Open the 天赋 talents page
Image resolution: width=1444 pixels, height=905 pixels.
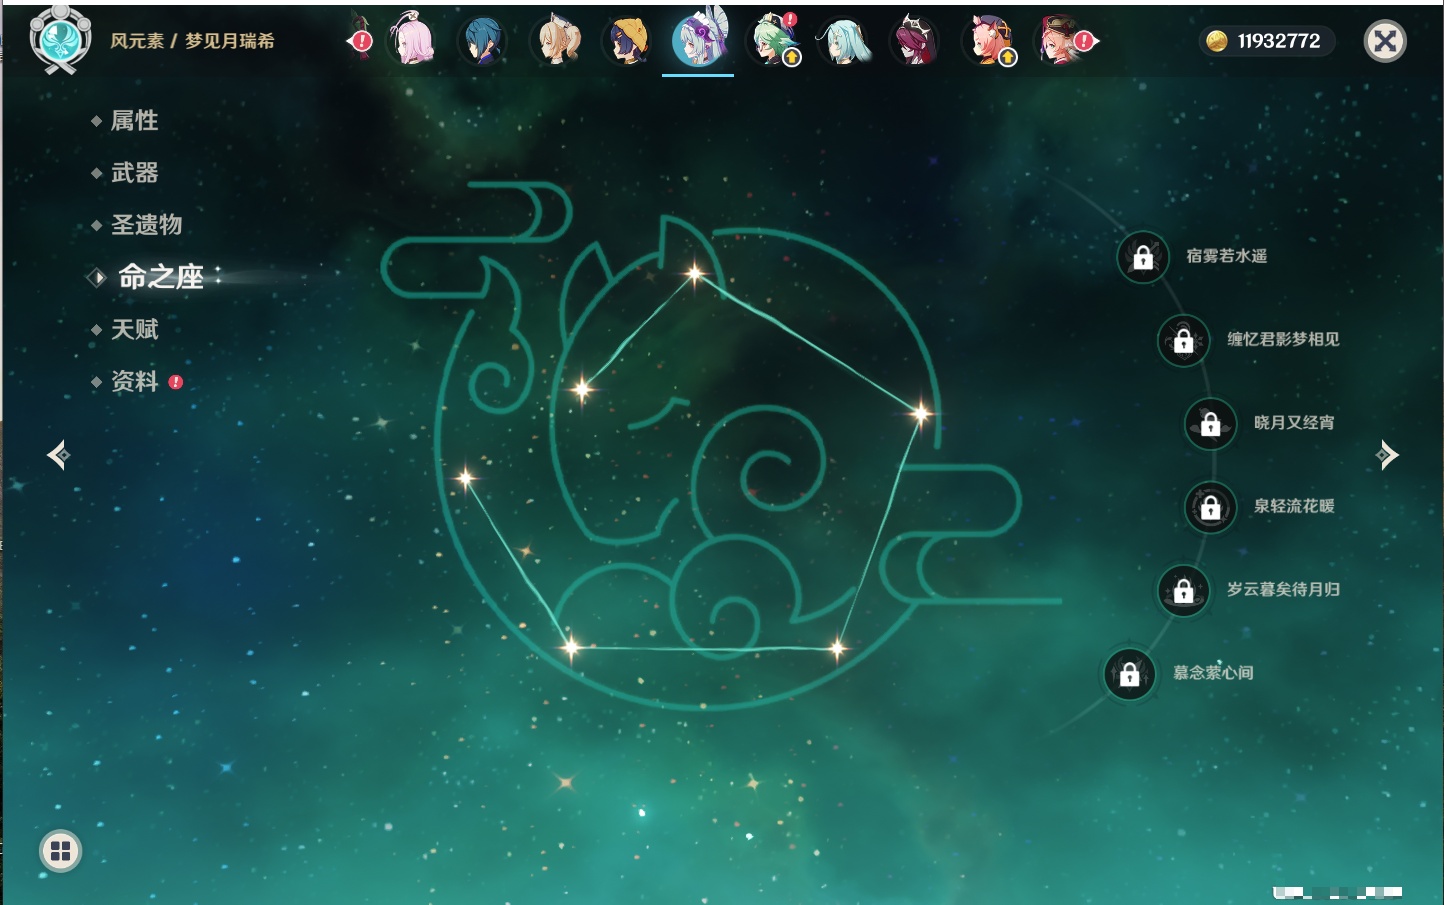(134, 329)
